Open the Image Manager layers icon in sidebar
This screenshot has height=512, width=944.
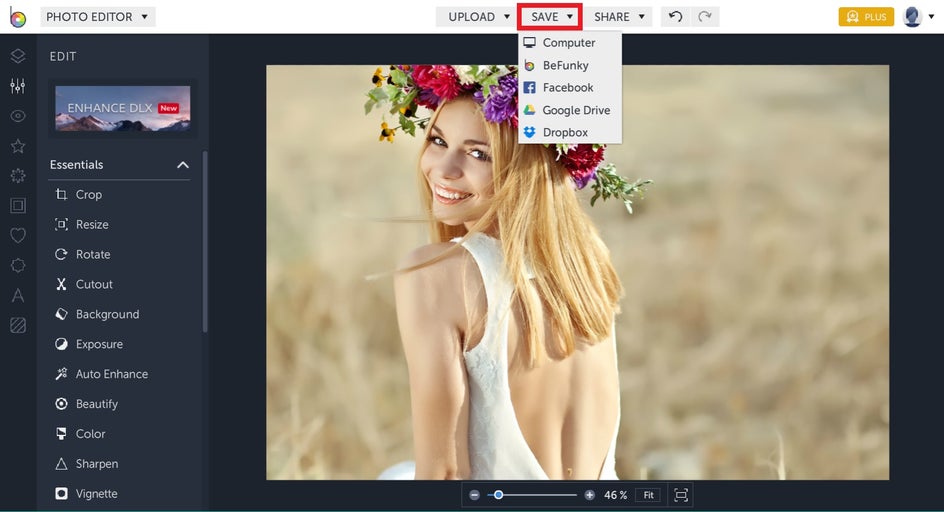tap(18, 56)
